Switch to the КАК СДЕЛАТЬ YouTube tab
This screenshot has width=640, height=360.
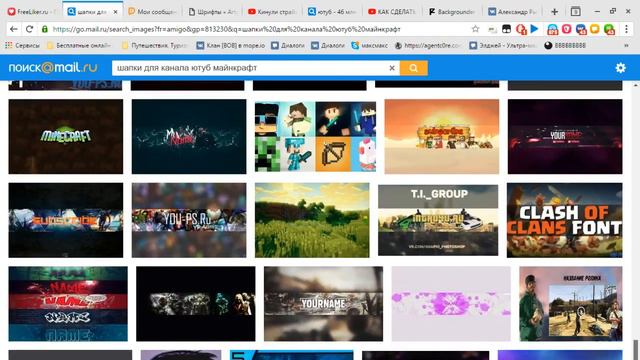tap(392, 12)
